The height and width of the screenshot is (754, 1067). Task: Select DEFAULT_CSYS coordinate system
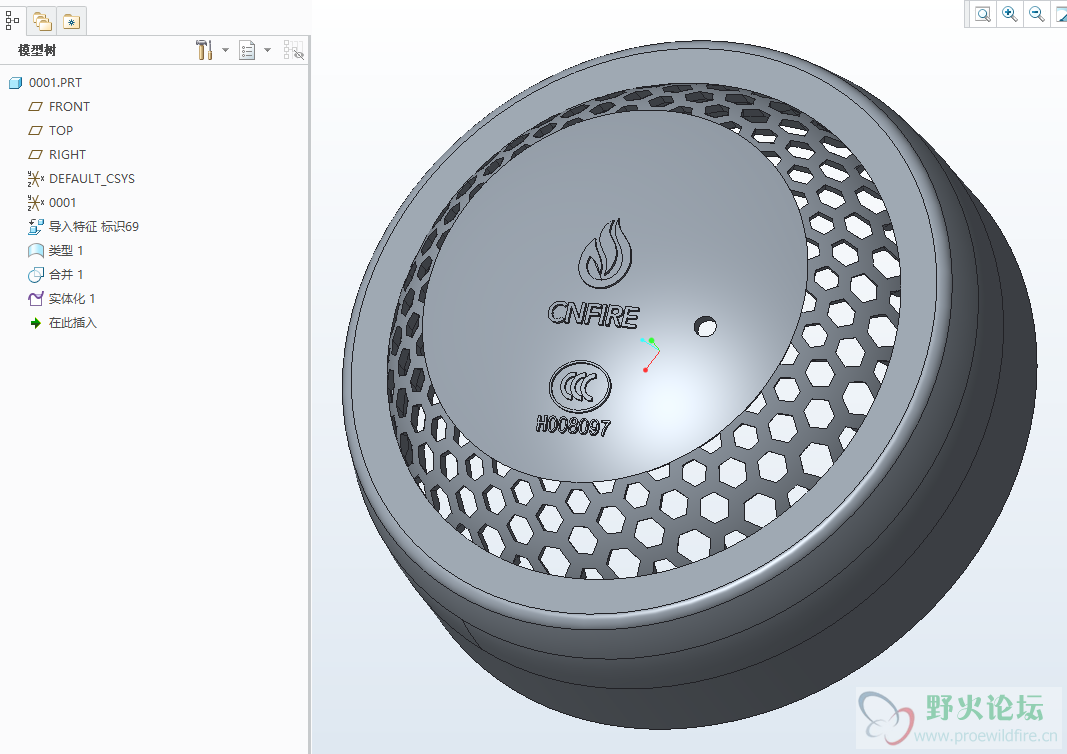(91, 178)
